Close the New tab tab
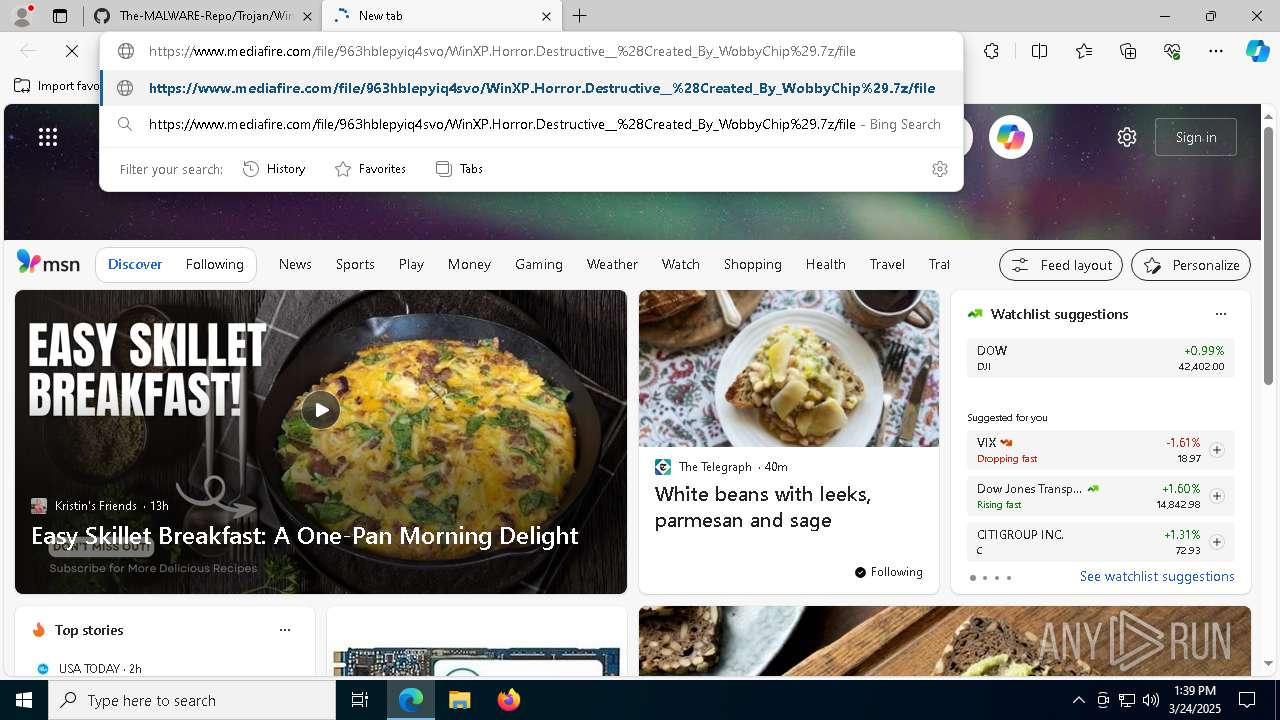Image resolution: width=1280 pixels, height=720 pixels. (x=546, y=16)
